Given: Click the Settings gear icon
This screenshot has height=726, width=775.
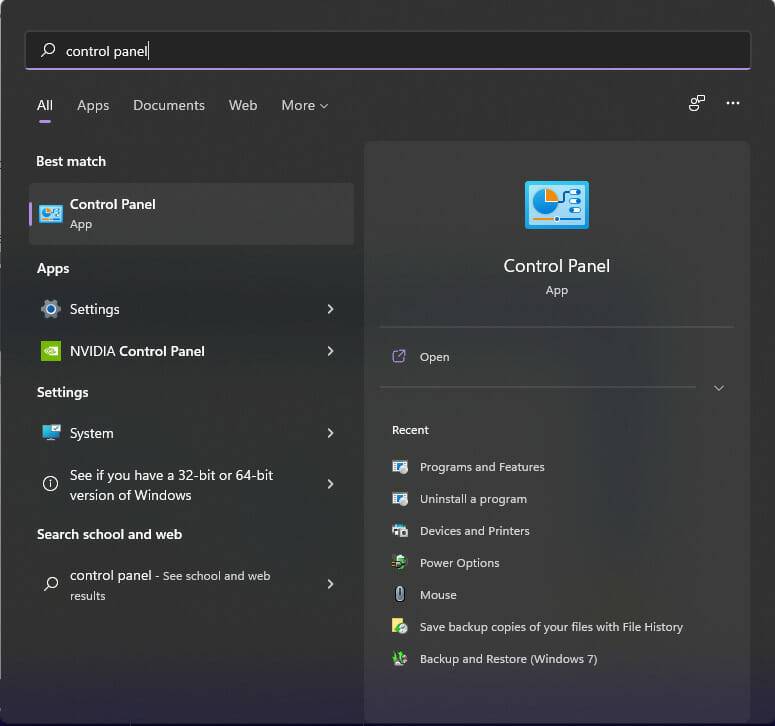Looking at the screenshot, I should point(51,309).
